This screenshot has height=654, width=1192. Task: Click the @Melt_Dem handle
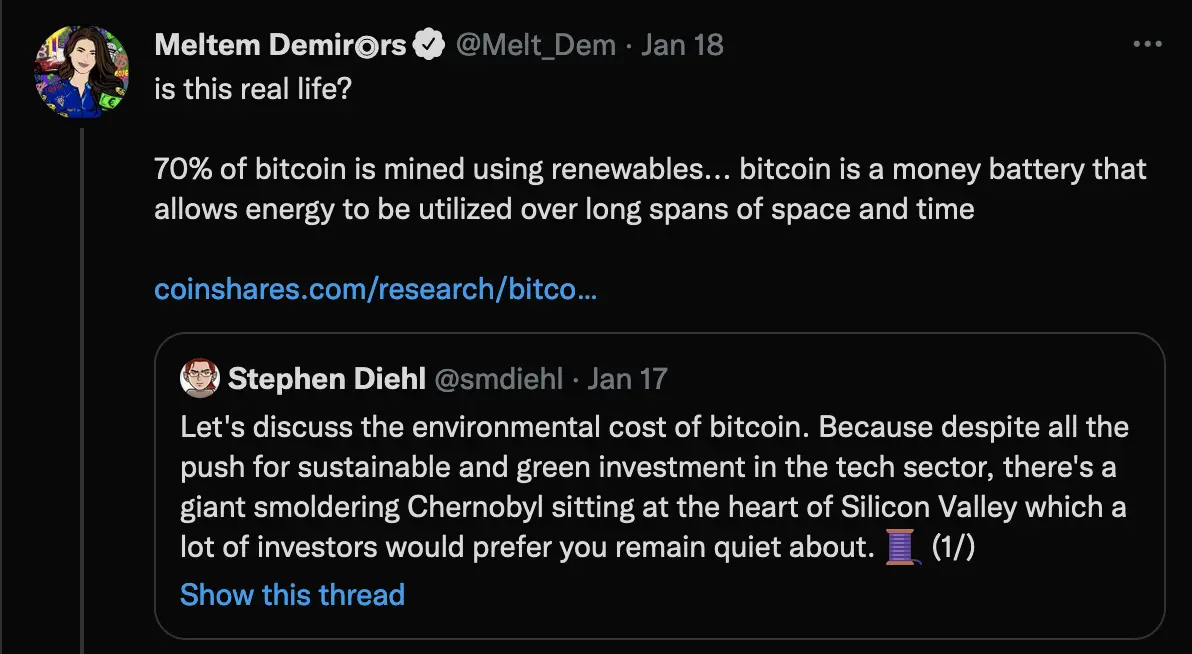[535, 46]
